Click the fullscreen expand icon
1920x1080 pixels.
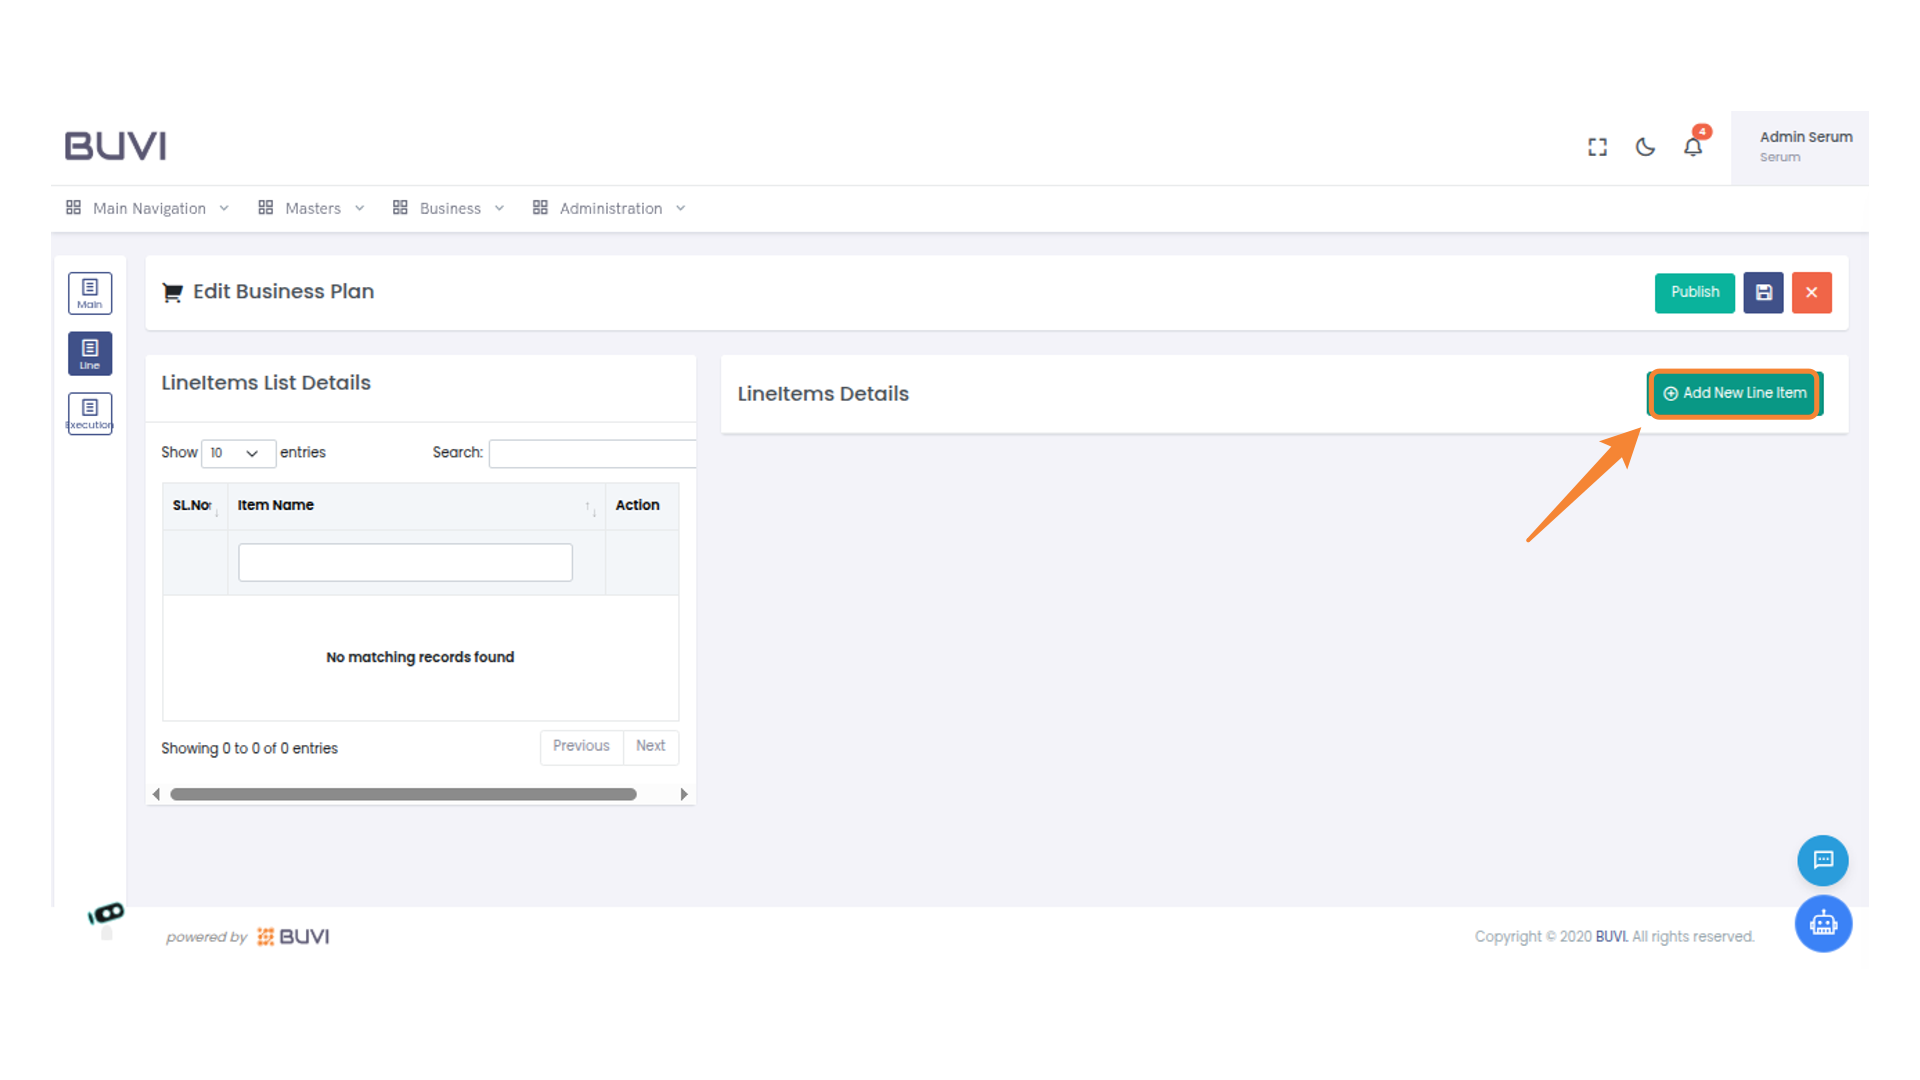click(x=1597, y=147)
